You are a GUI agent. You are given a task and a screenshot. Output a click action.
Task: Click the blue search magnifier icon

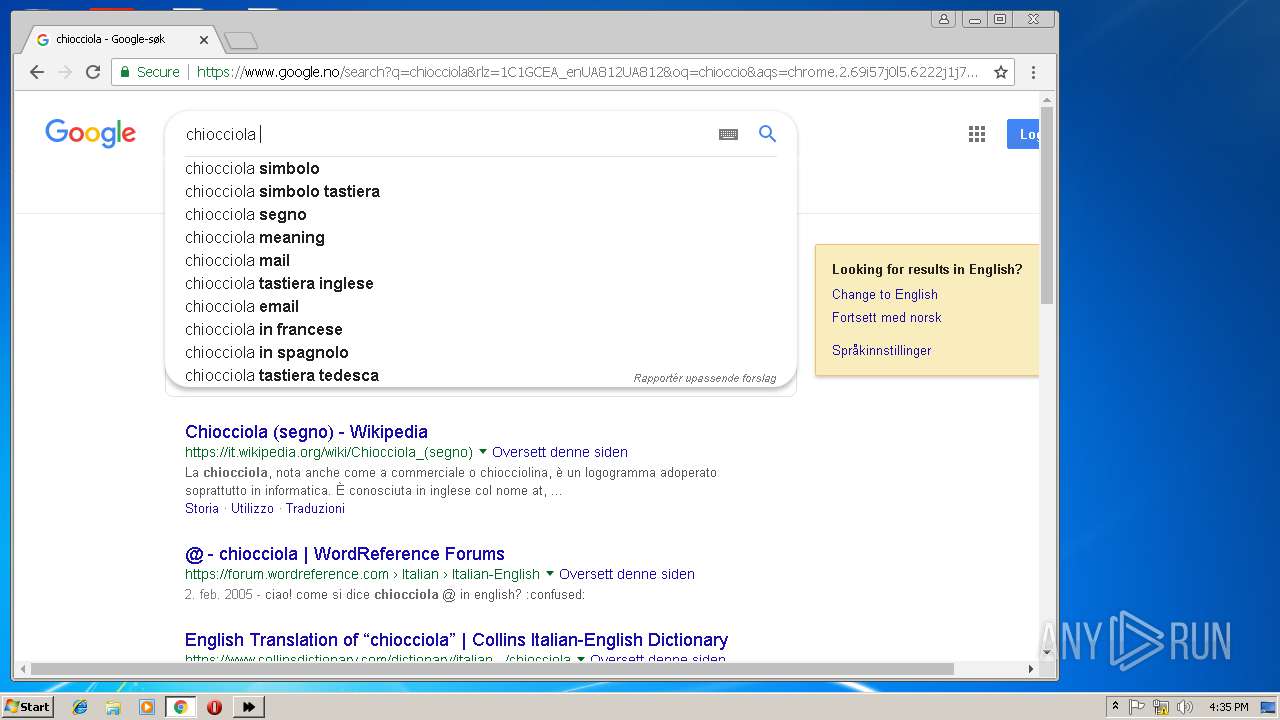click(x=767, y=134)
